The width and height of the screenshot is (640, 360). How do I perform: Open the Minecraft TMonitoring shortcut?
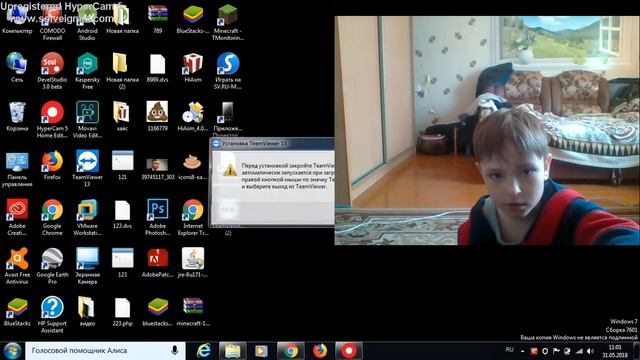[x=228, y=22]
